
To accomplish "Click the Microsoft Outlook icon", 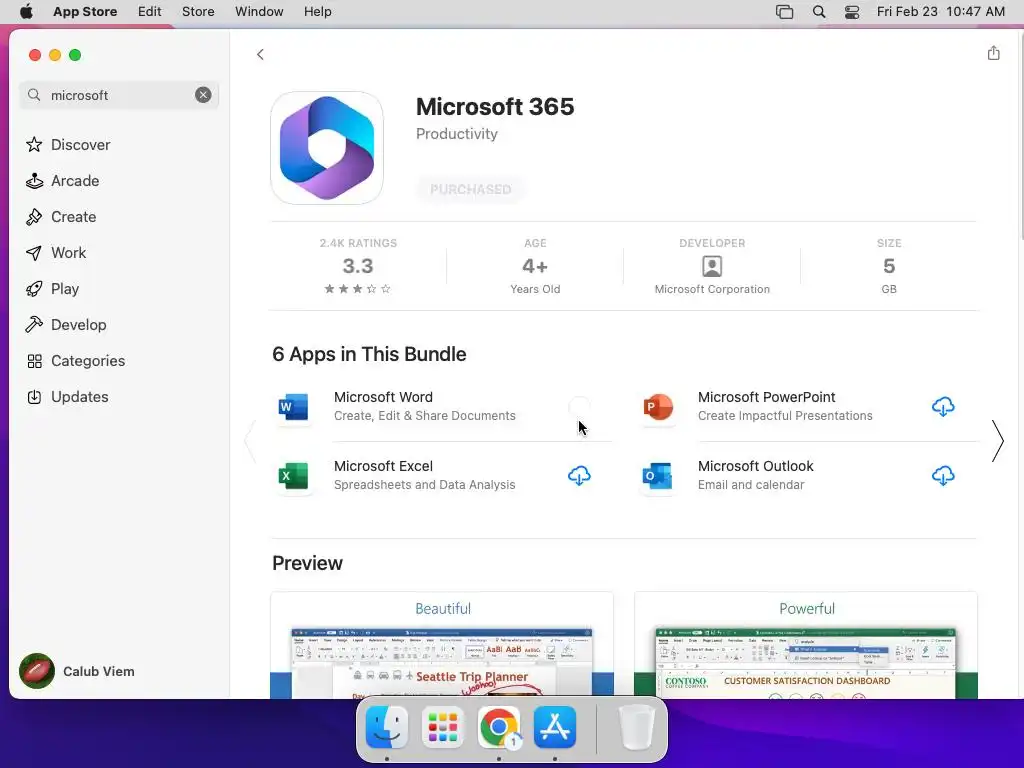I will (x=658, y=475).
